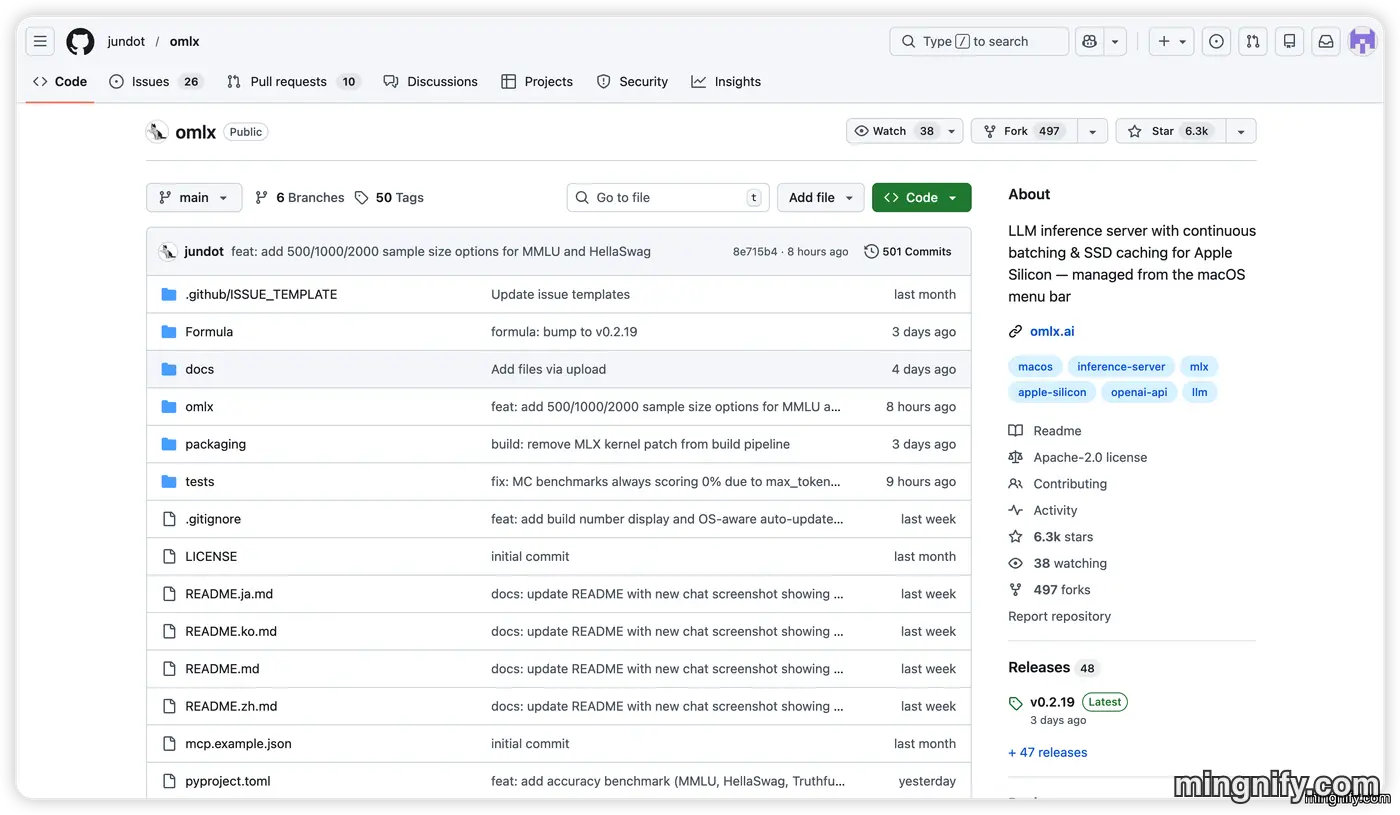Image resolution: width=1400 pixels, height=815 pixels.
Task: Go to GitHub home via Octocat logo
Action: 80,41
